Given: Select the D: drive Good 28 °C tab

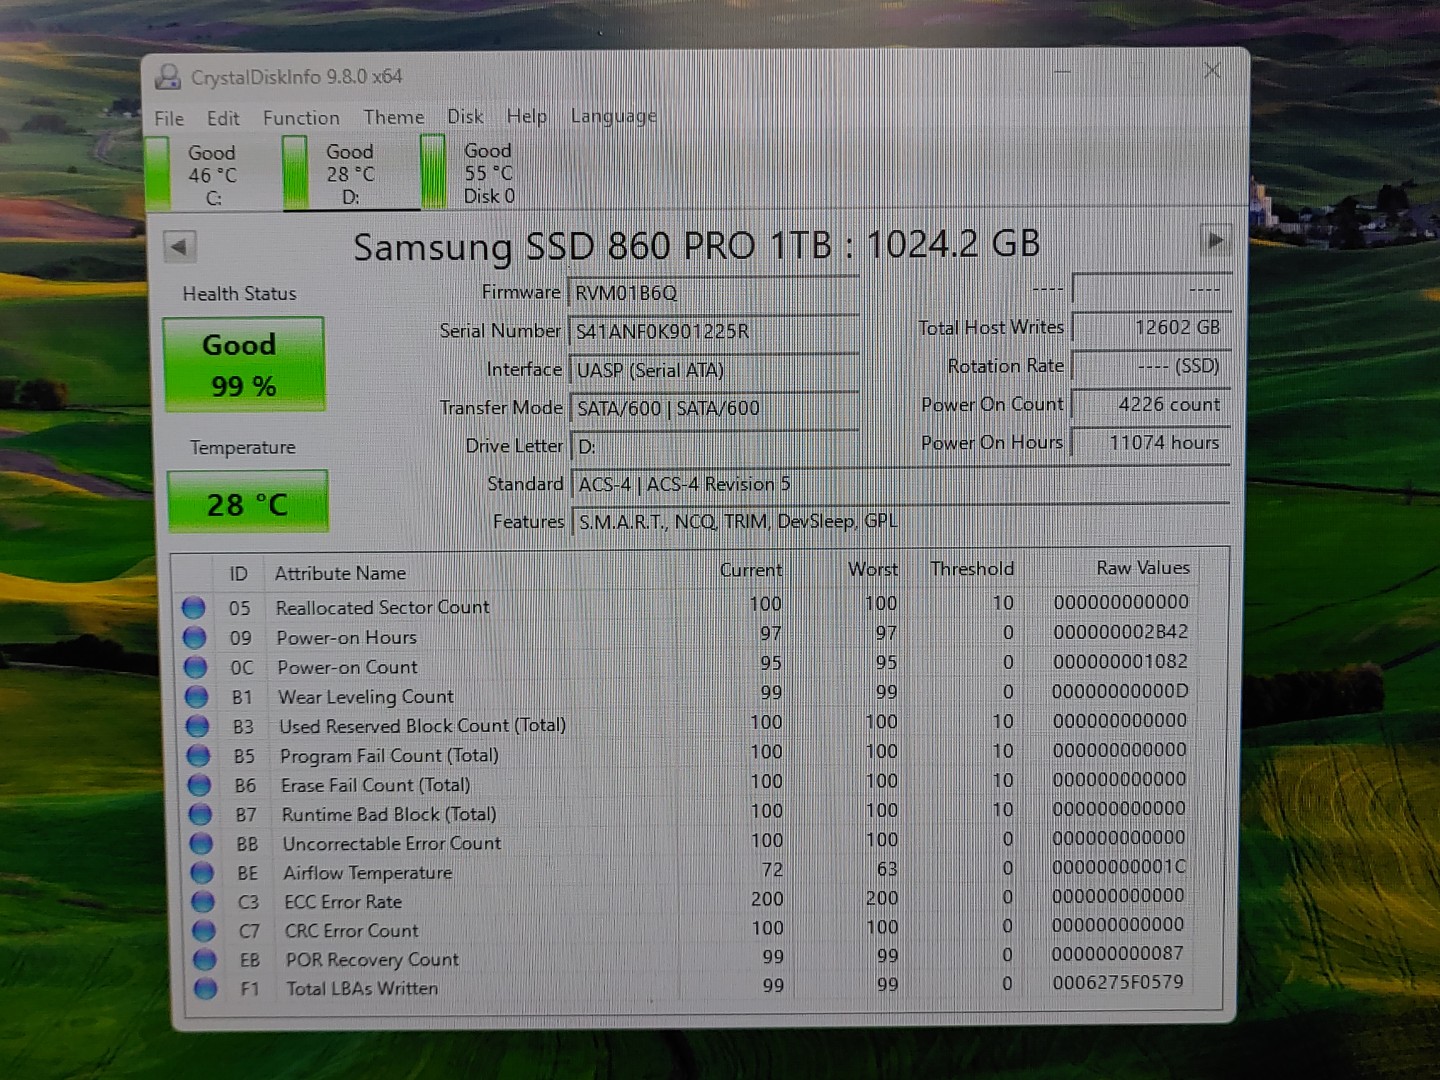Looking at the screenshot, I should [x=340, y=174].
